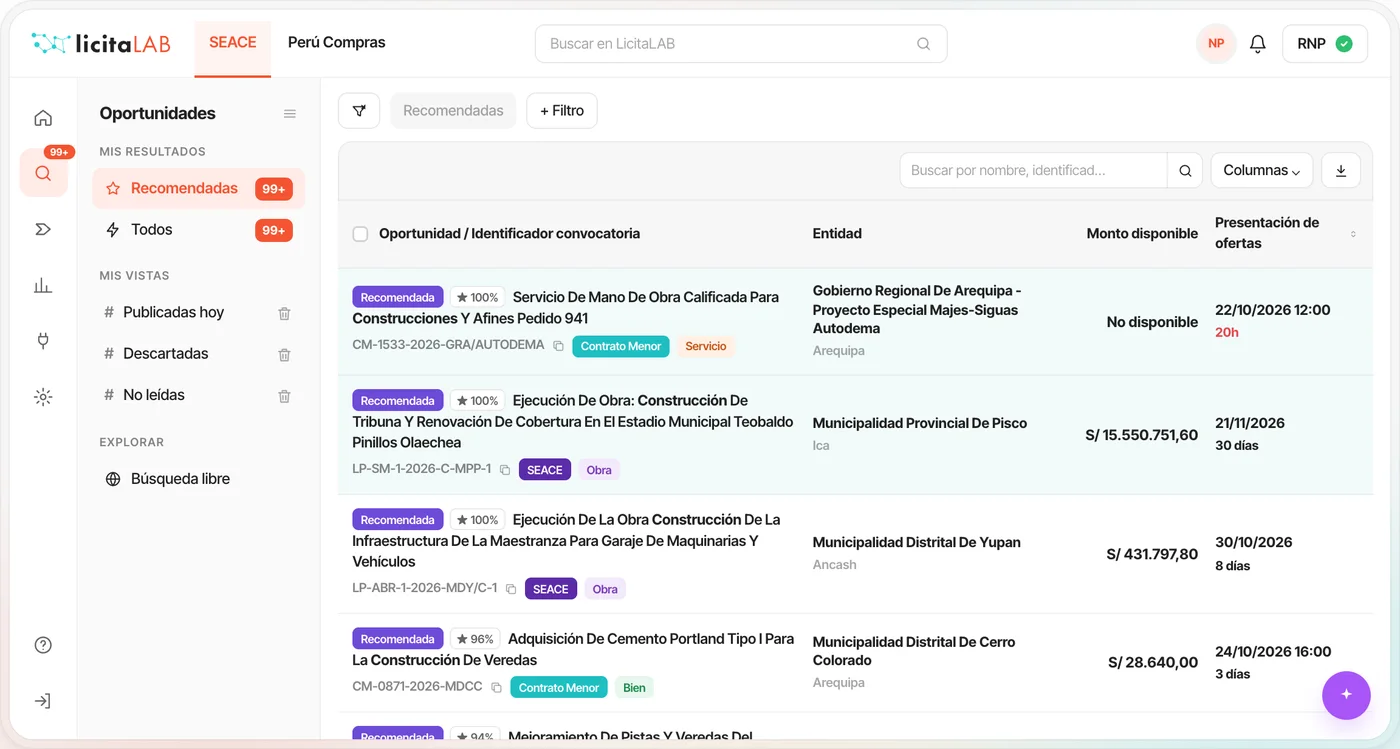Delete the Descartadas view
This screenshot has height=749, width=1400.
pyautogui.click(x=284, y=354)
